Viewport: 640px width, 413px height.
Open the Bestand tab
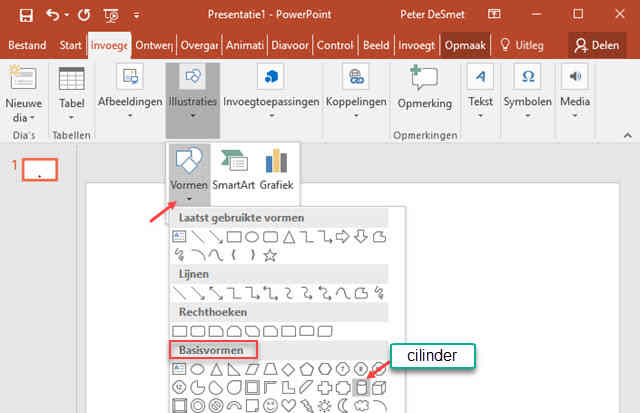point(27,45)
